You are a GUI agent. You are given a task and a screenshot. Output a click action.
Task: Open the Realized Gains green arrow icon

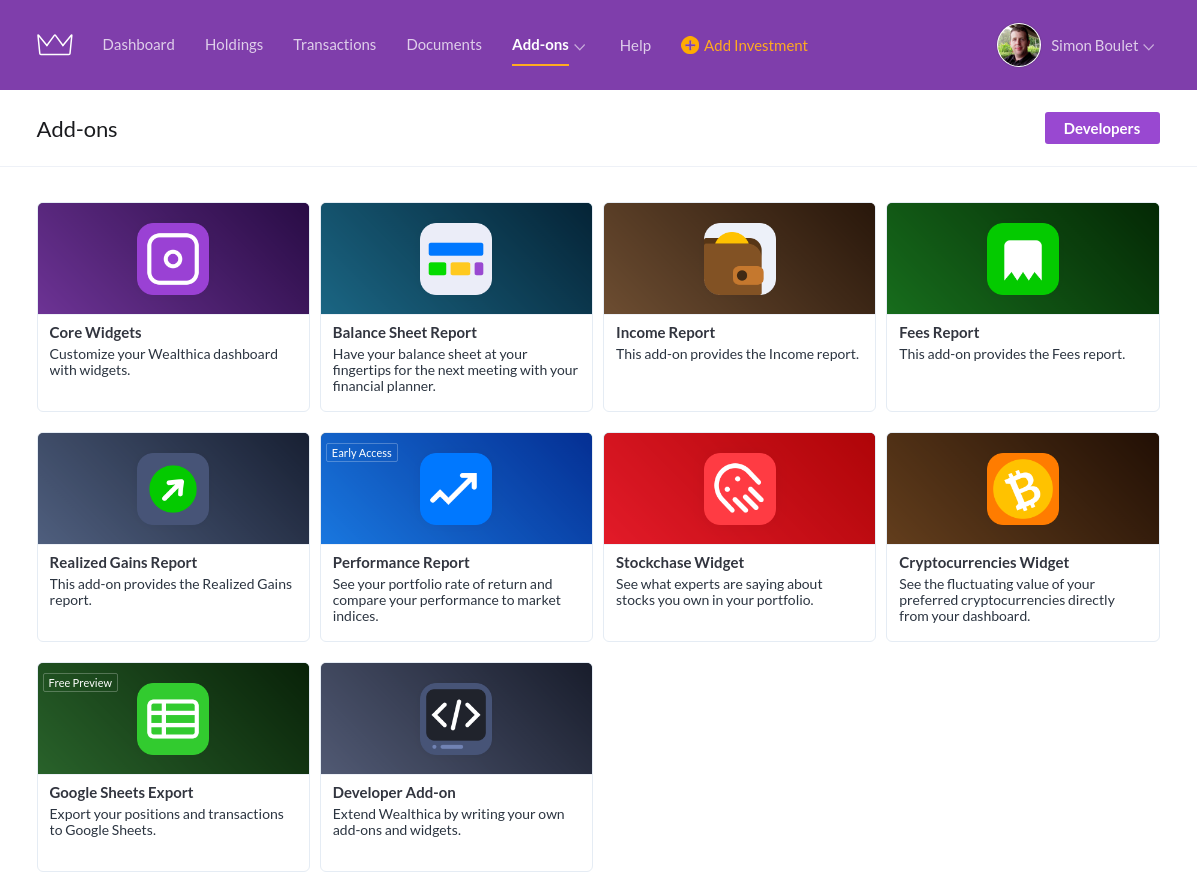(x=173, y=489)
